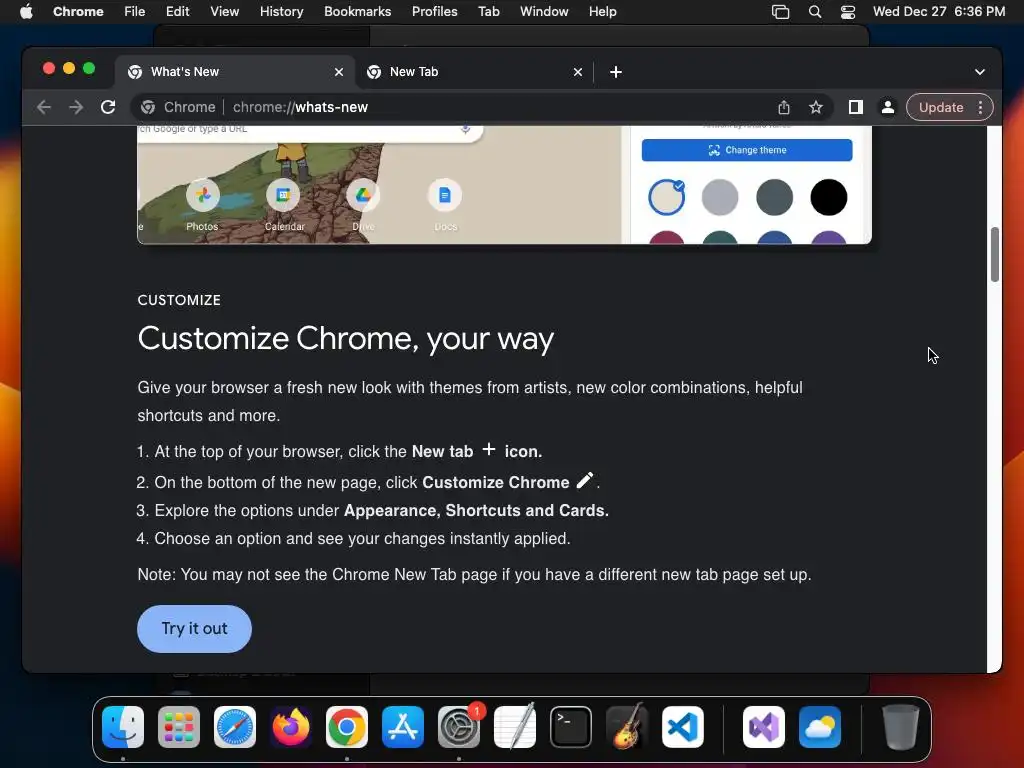Click the Update button
The height and width of the screenshot is (768, 1024).
(941, 107)
